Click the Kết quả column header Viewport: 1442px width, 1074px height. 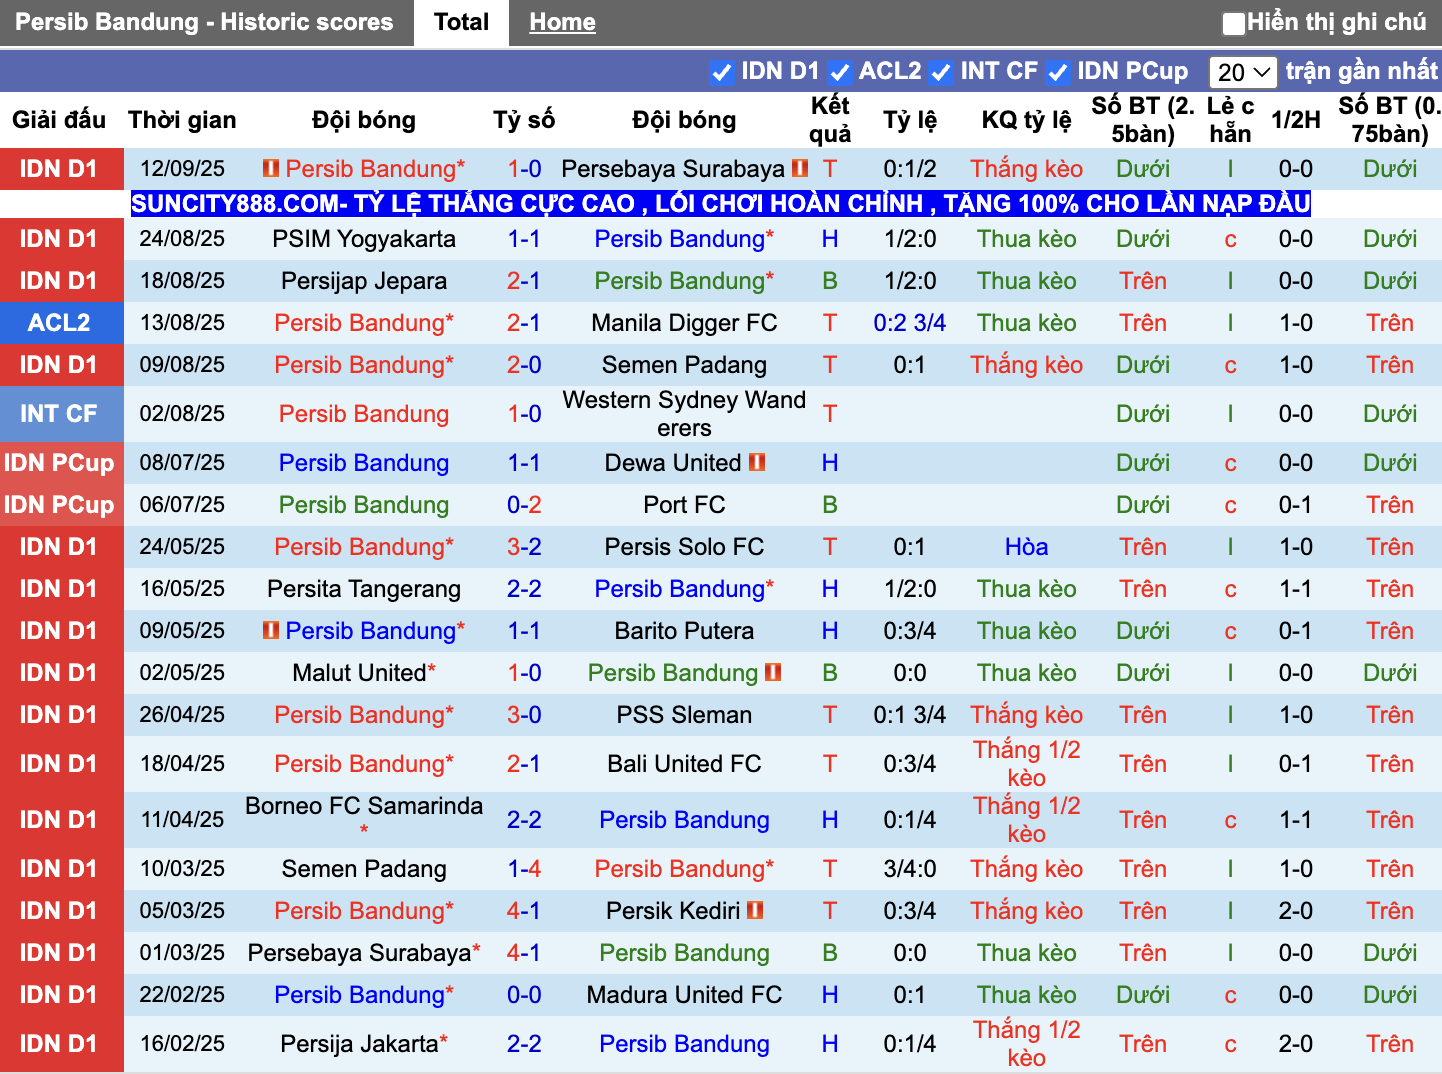830,120
